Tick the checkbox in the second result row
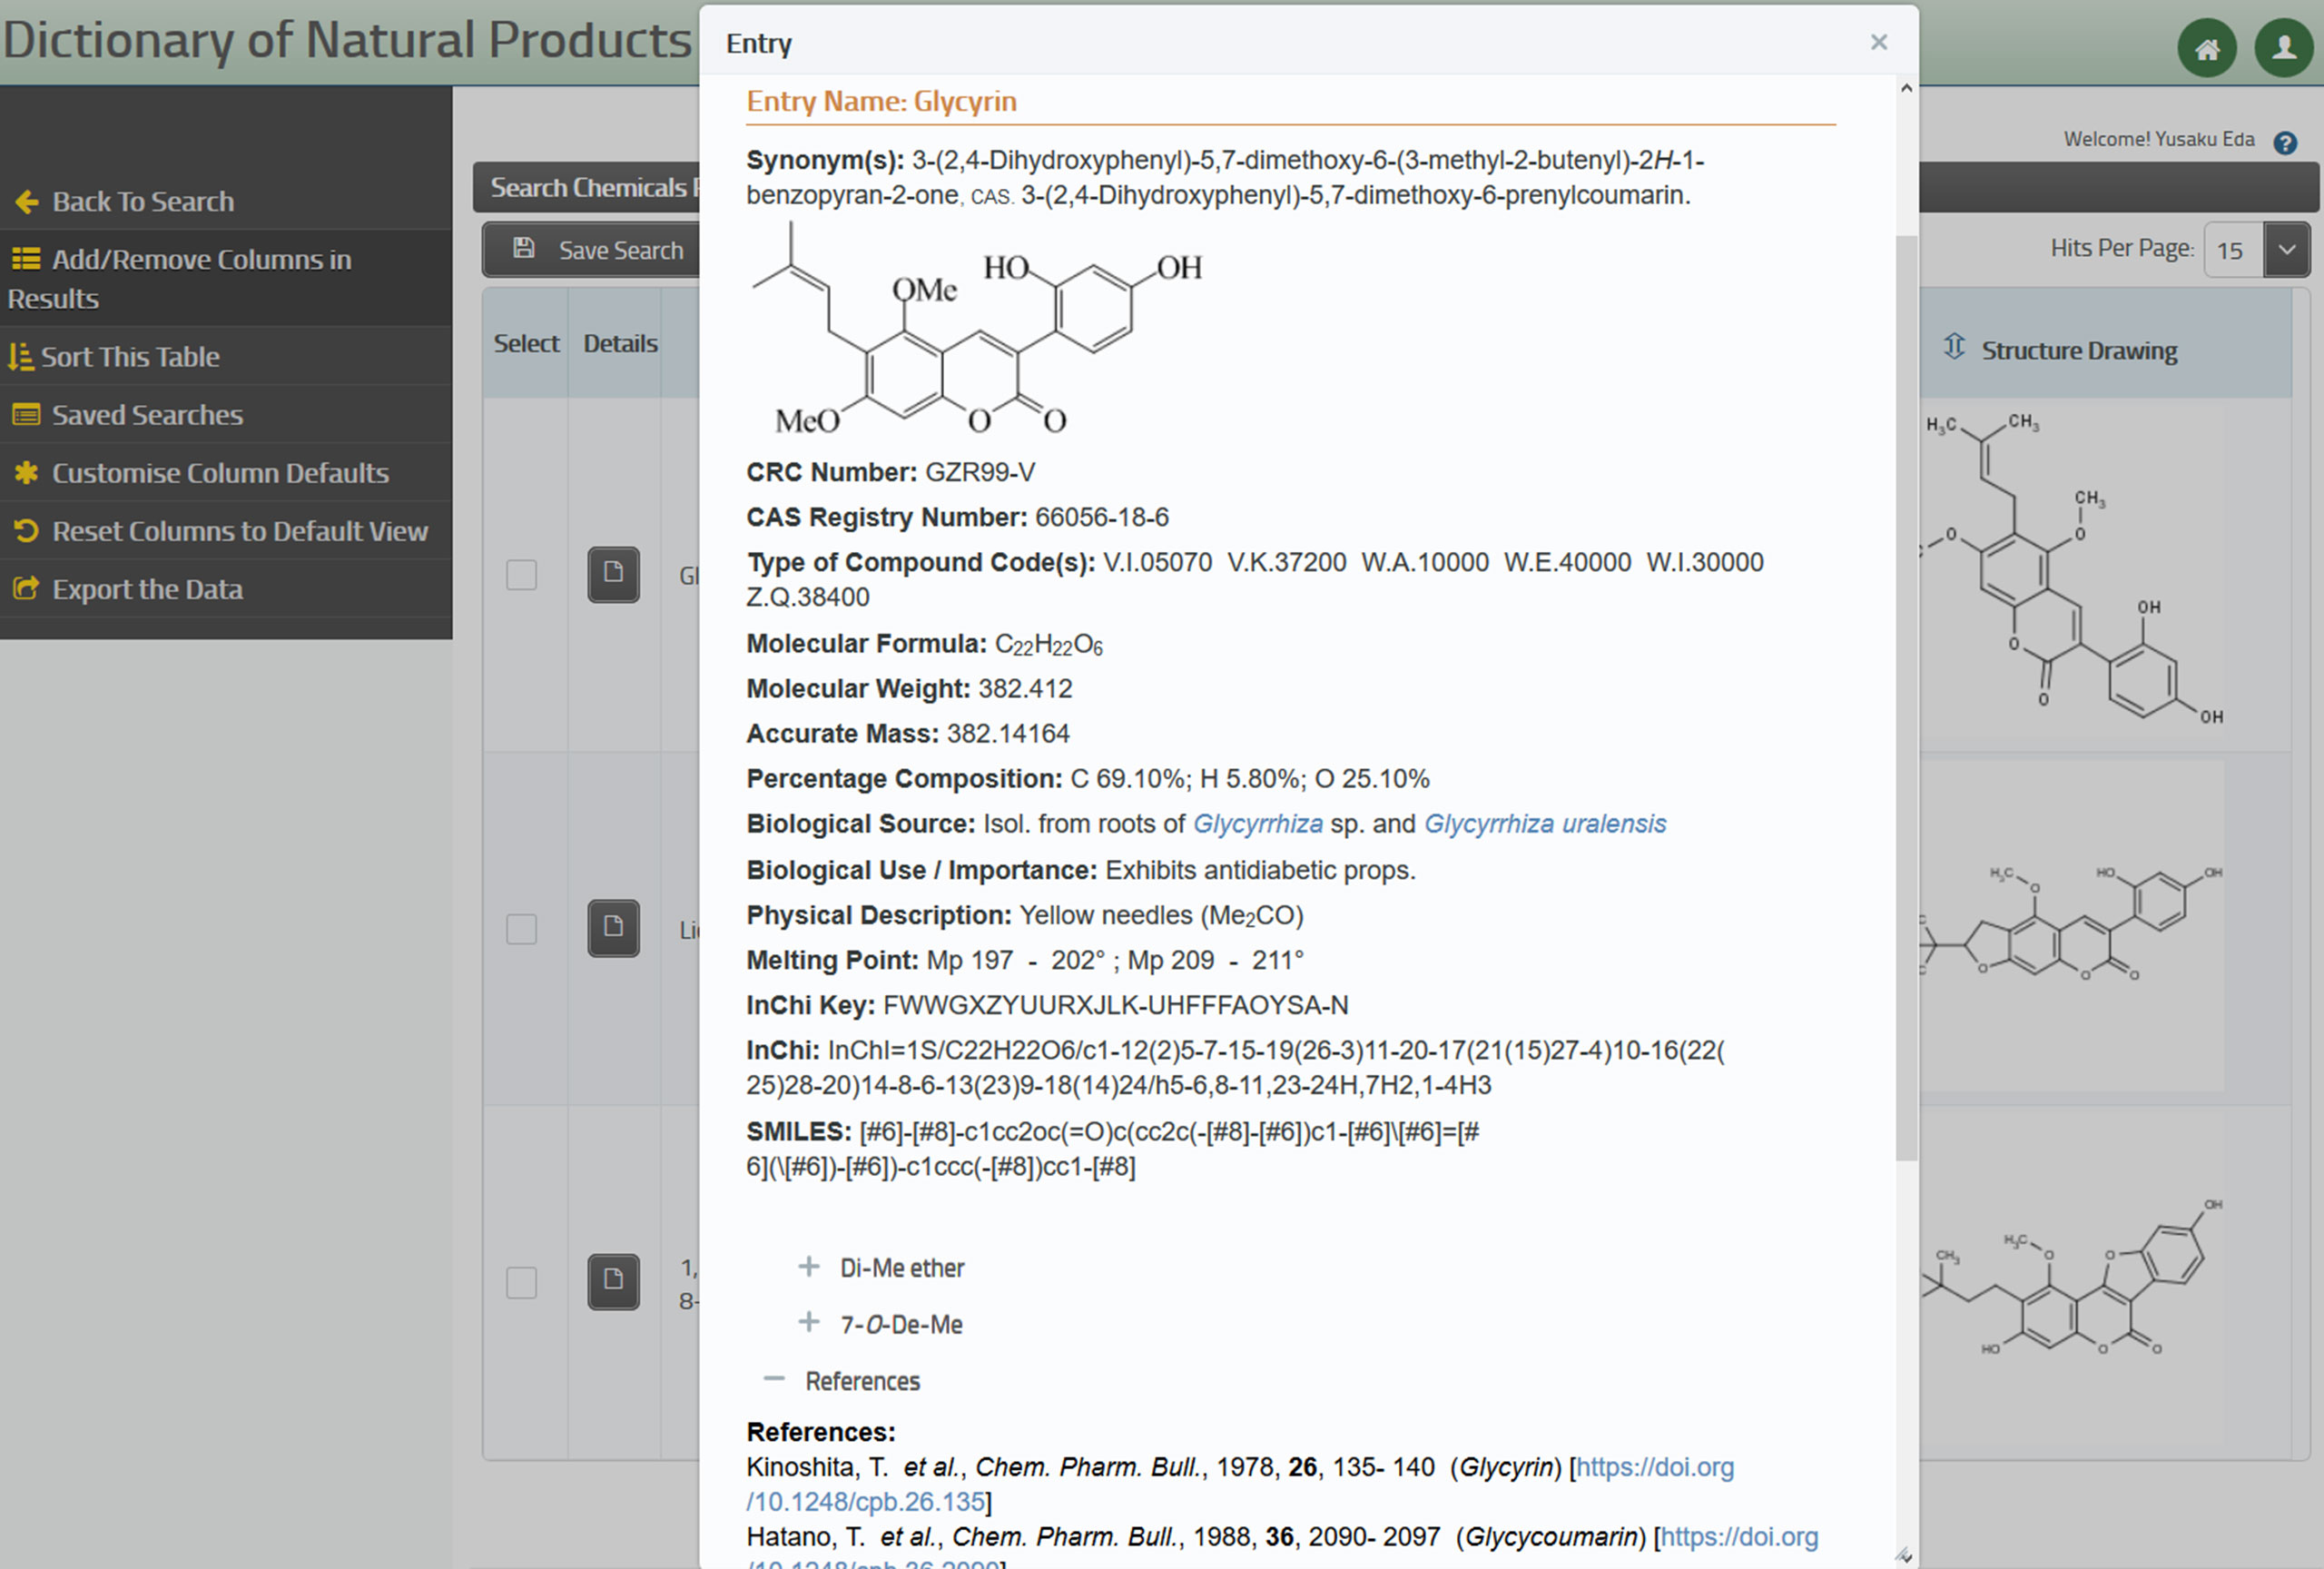Viewport: 2324px width, 1569px height. (x=521, y=929)
